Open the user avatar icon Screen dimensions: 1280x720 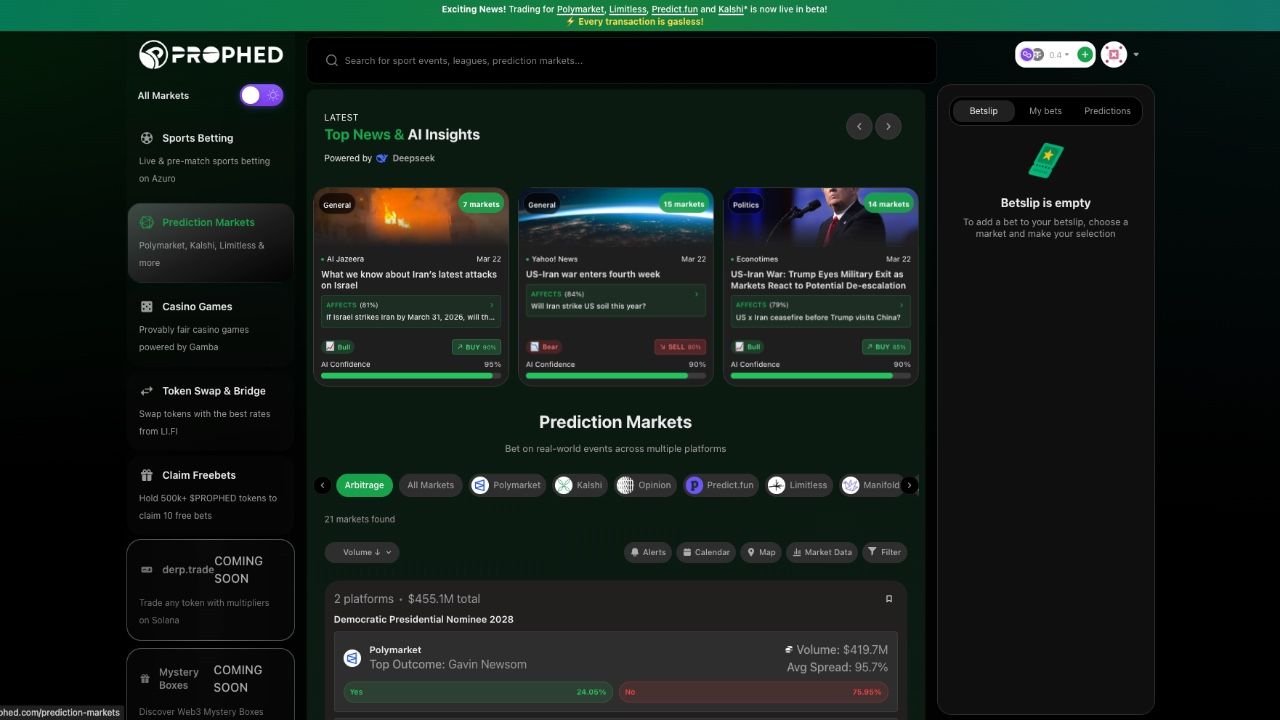coord(1114,55)
